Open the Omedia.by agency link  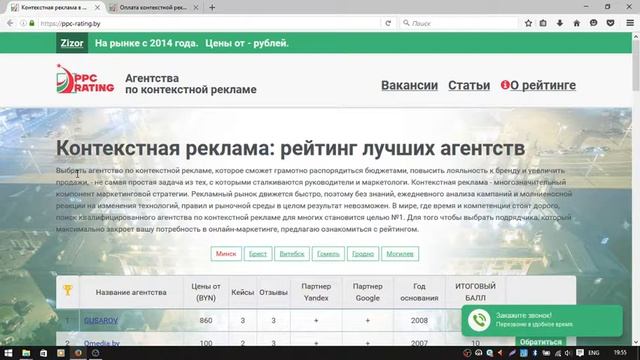(x=102, y=343)
